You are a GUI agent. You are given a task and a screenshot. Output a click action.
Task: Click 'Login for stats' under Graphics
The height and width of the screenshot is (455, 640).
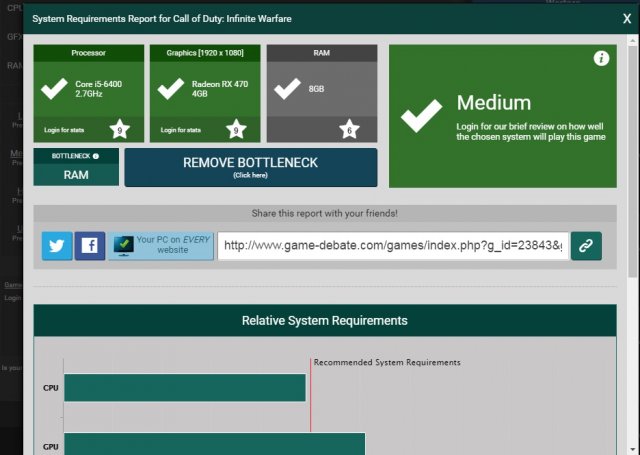[x=183, y=130]
